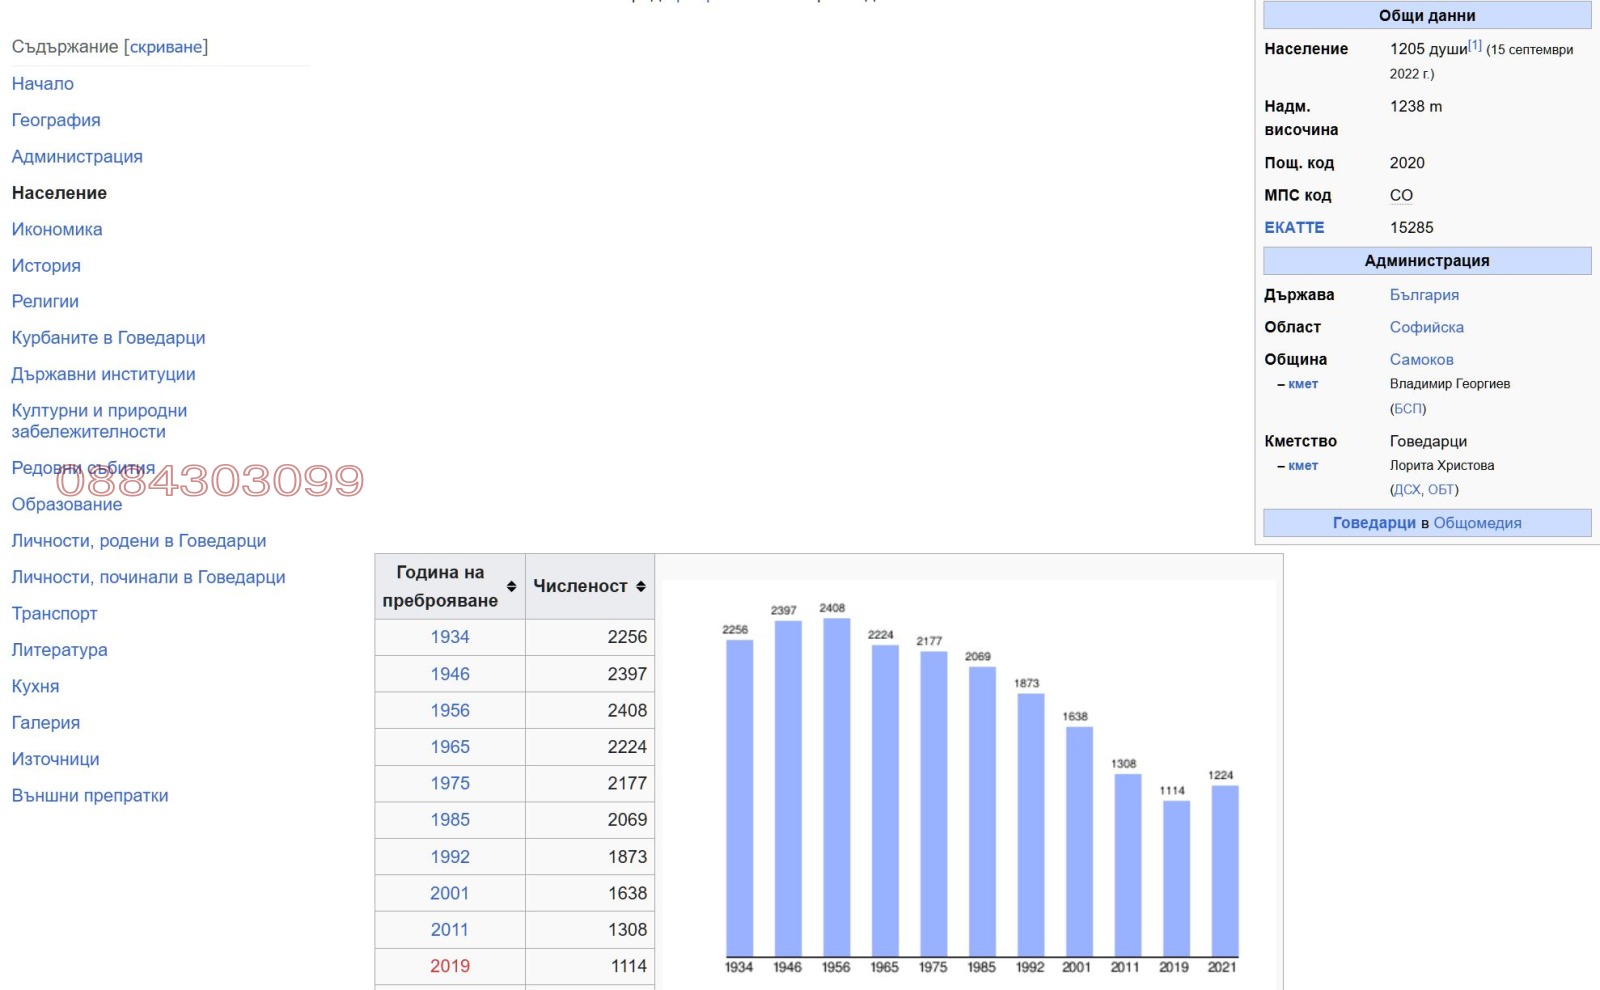Image resolution: width=1600 pixels, height=990 pixels.
Task: Follow the Софийска province link
Action: (1426, 327)
